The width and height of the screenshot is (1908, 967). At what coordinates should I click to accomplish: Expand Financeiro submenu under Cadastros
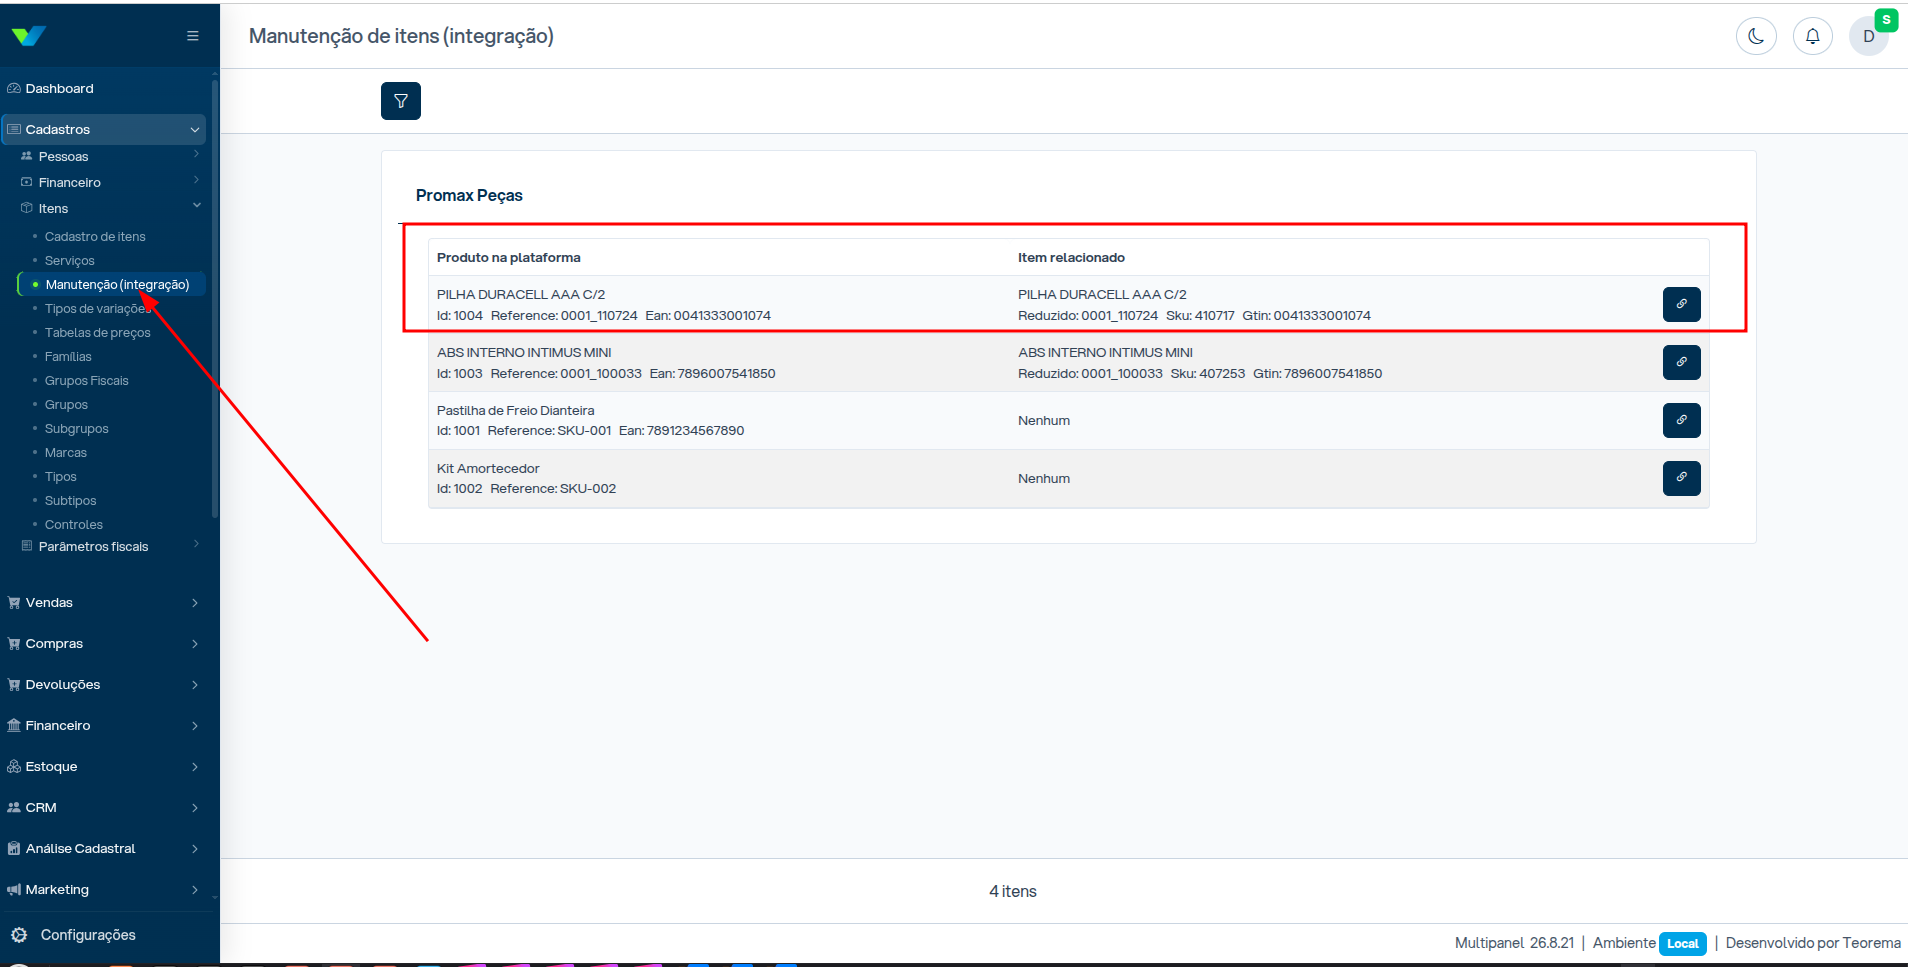110,183
